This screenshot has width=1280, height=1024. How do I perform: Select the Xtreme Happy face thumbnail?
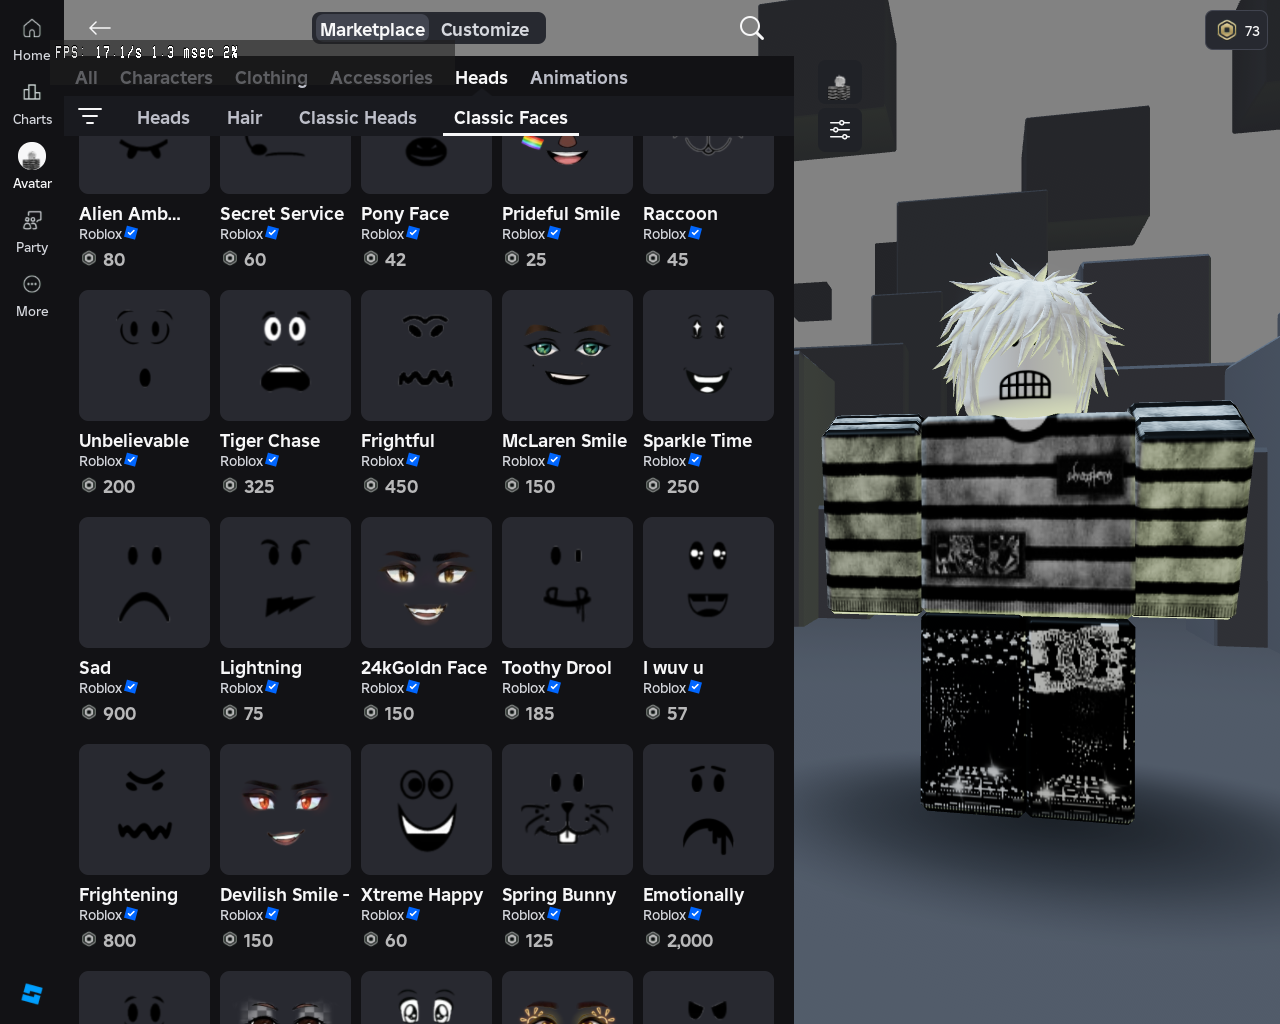click(426, 809)
